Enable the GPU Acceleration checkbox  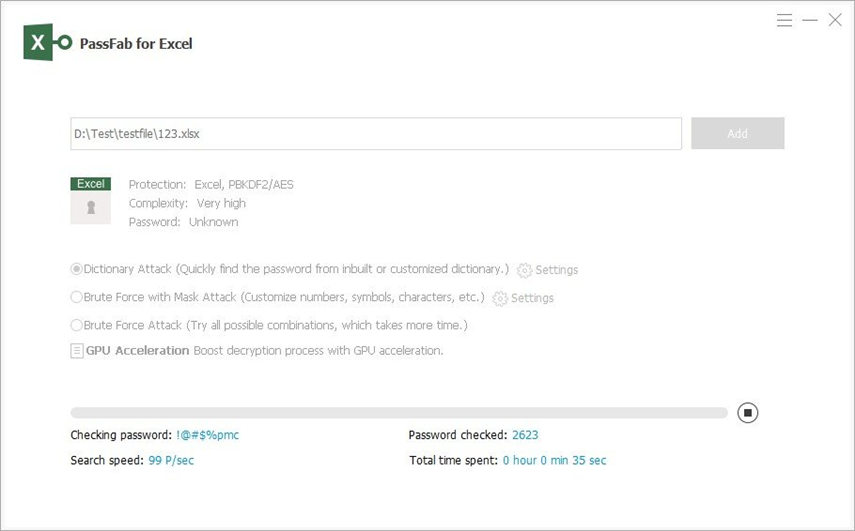[x=77, y=351]
